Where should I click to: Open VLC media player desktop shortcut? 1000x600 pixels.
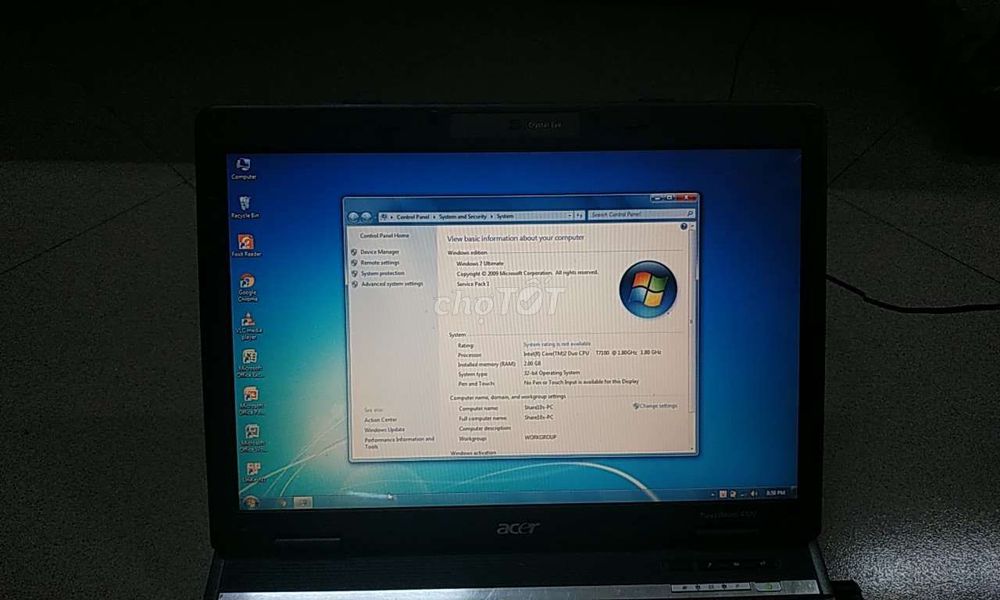click(249, 326)
